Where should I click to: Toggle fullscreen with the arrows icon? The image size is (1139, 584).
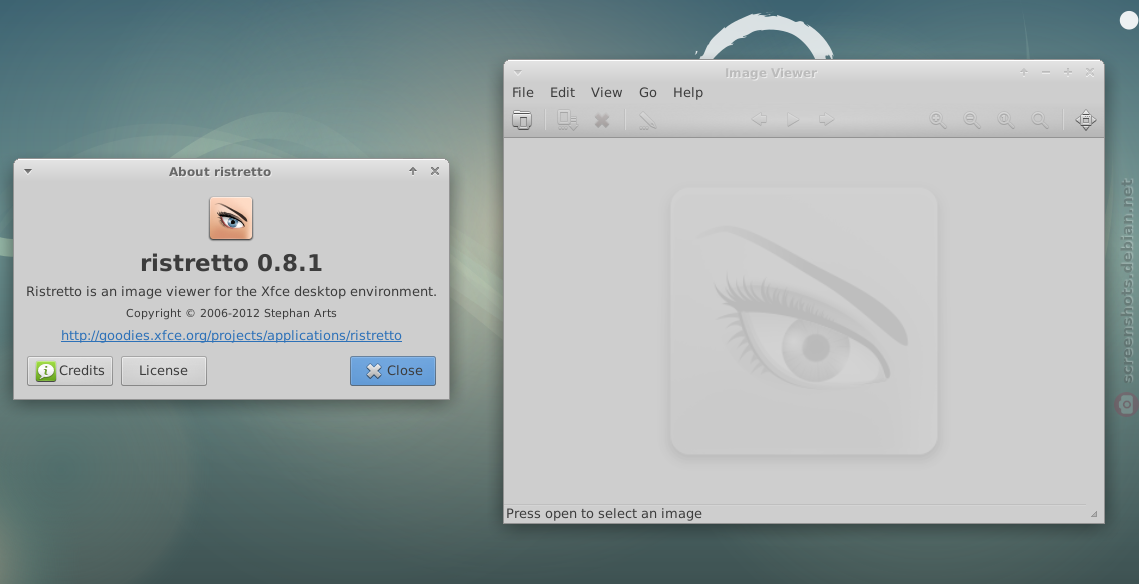click(x=1085, y=120)
